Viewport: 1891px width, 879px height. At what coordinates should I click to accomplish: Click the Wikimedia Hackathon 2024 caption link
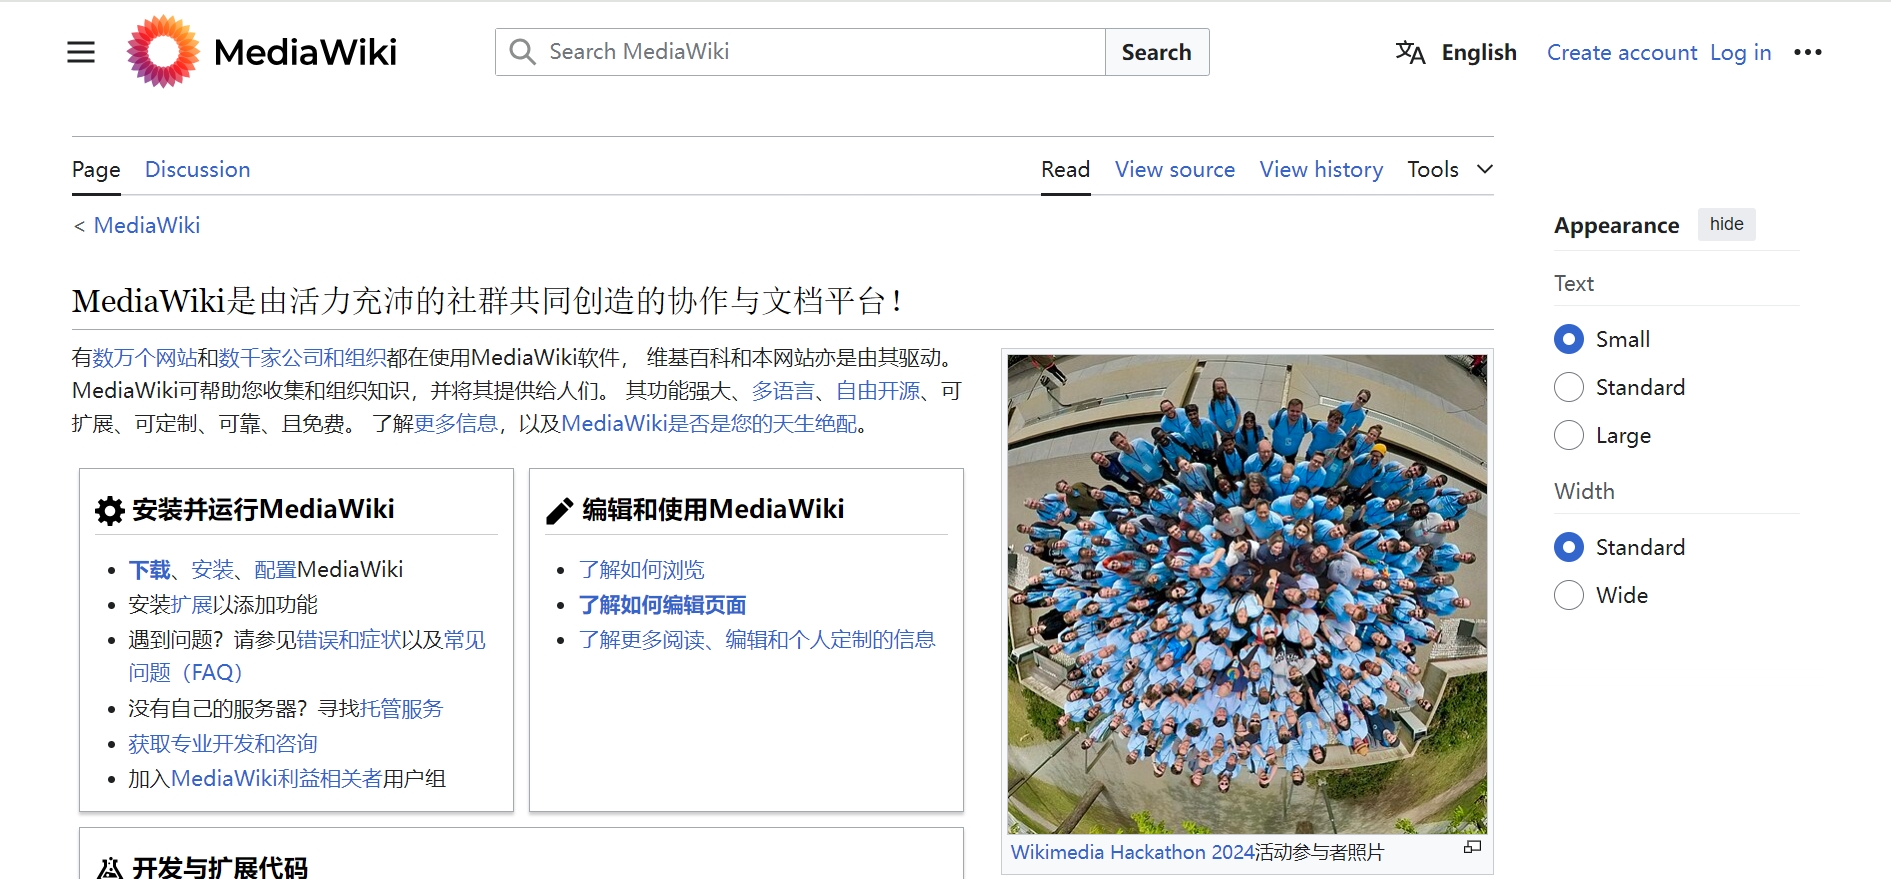click(1132, 852)
